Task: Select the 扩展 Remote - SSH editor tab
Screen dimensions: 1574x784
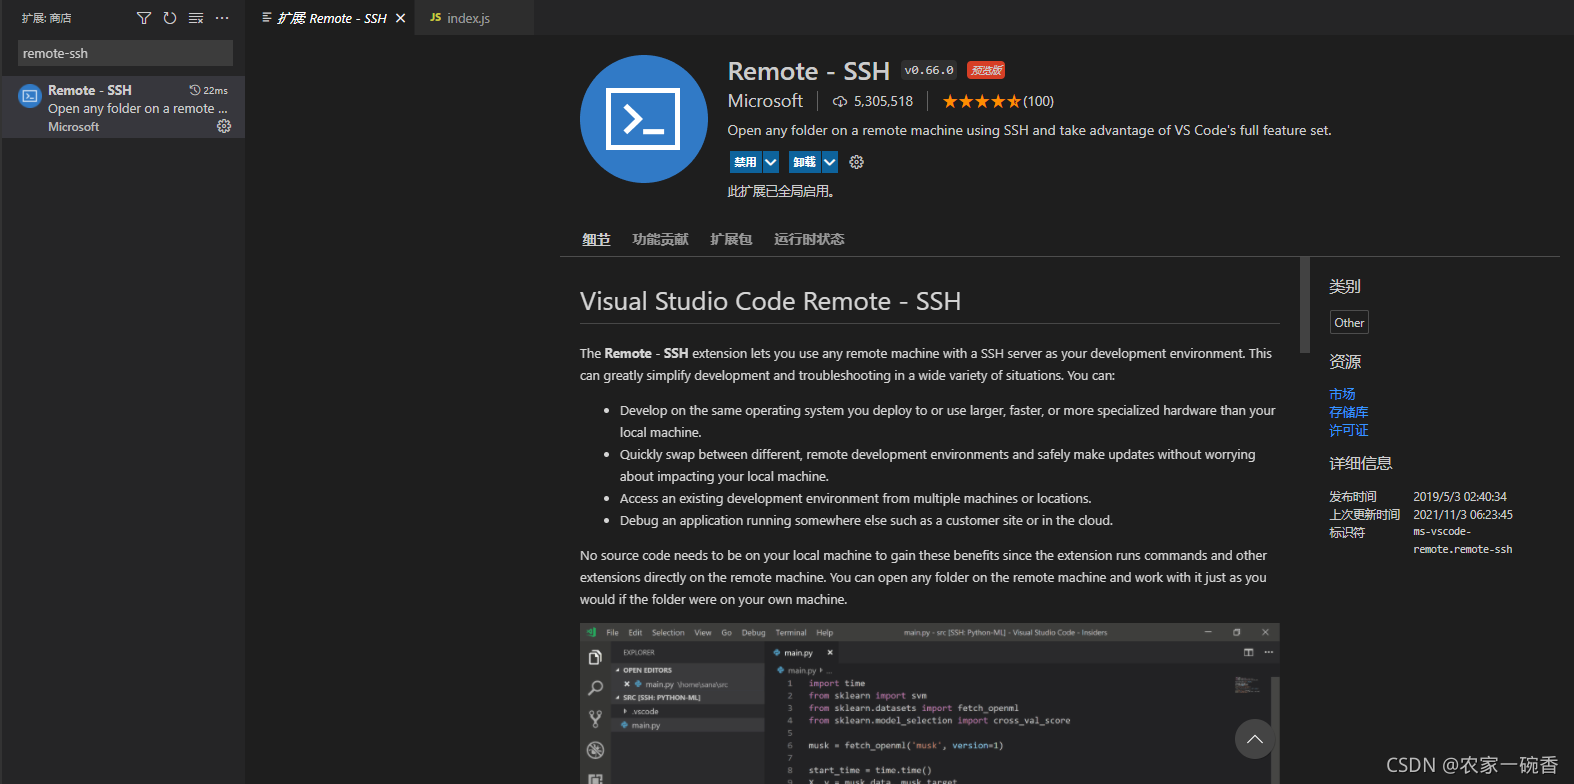Action: coord(332,18)
